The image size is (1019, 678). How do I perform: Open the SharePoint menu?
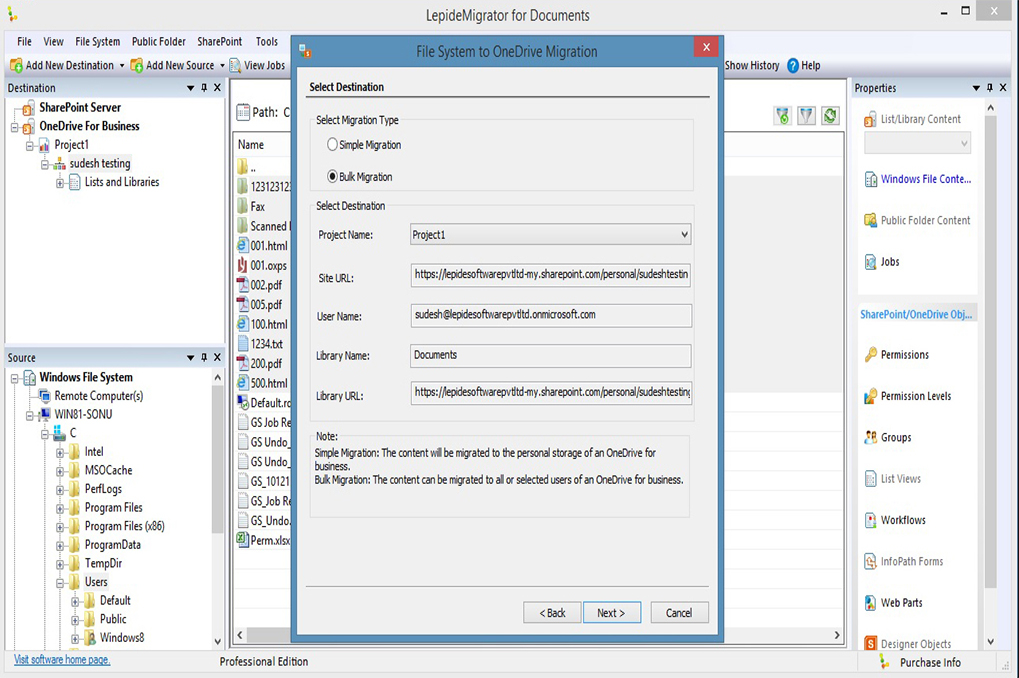tap(219, 41)
